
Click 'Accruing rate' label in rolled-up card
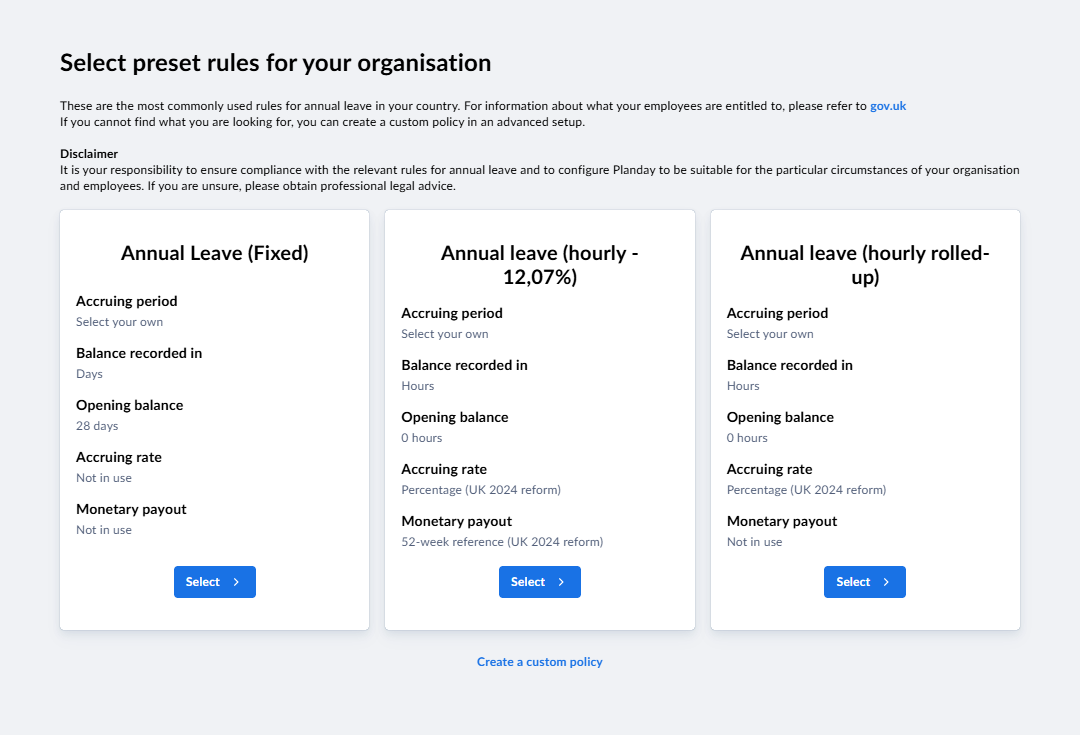click(769, 469)
